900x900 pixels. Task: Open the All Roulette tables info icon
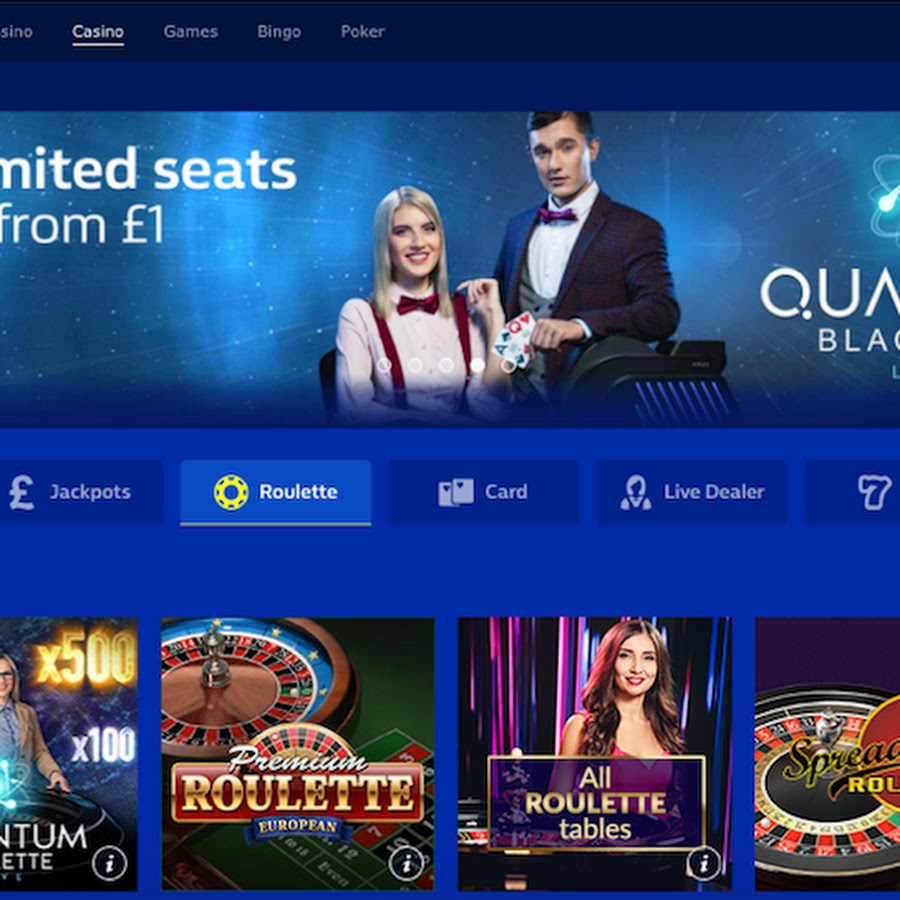(704, 863)
